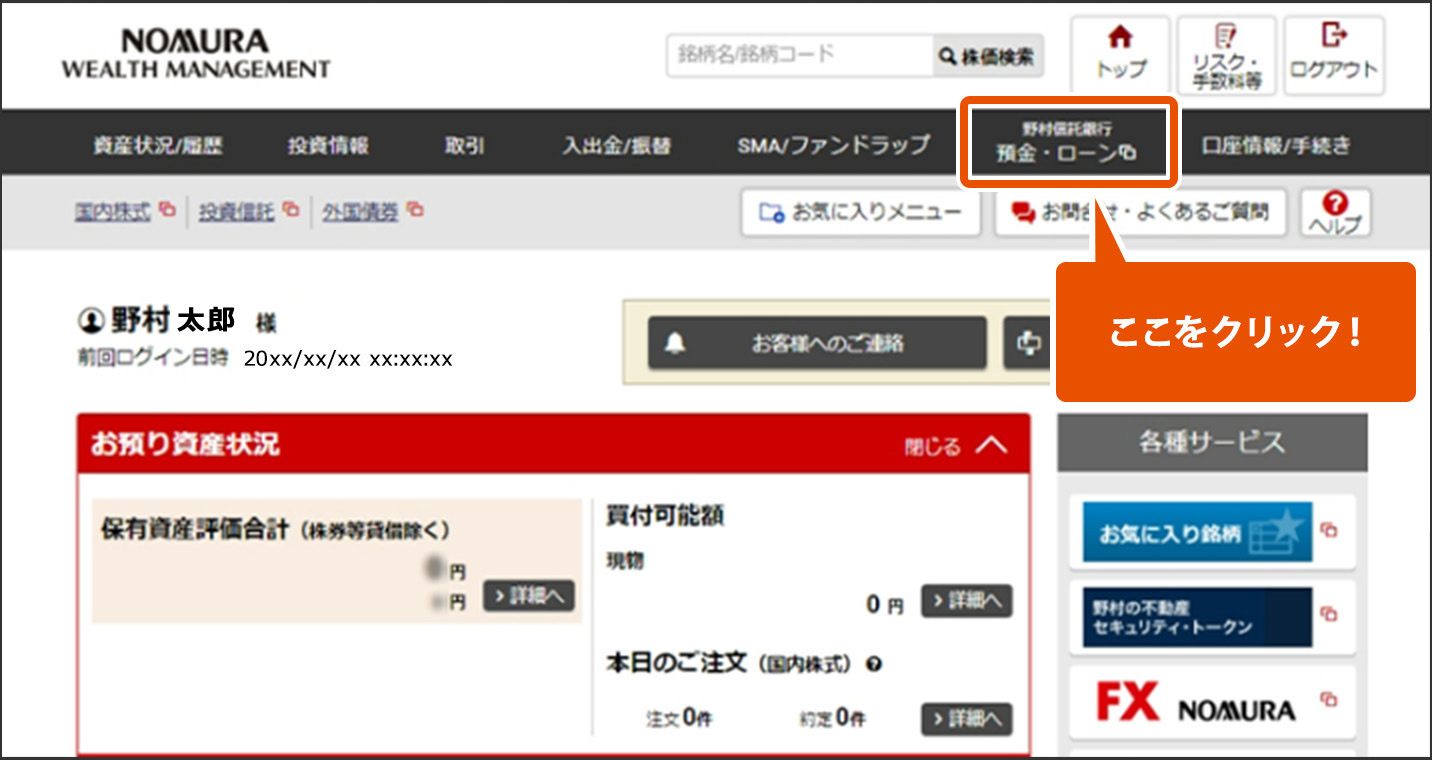Click the ログアウト logout icon button

point(1334,56)
